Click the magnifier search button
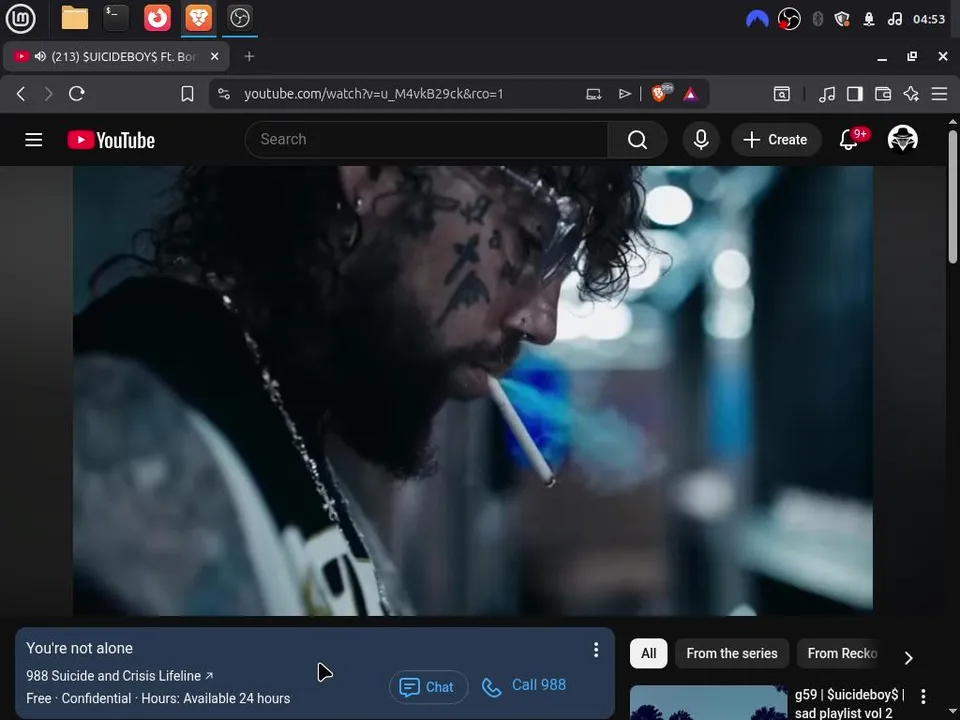 tap(637, 140)
